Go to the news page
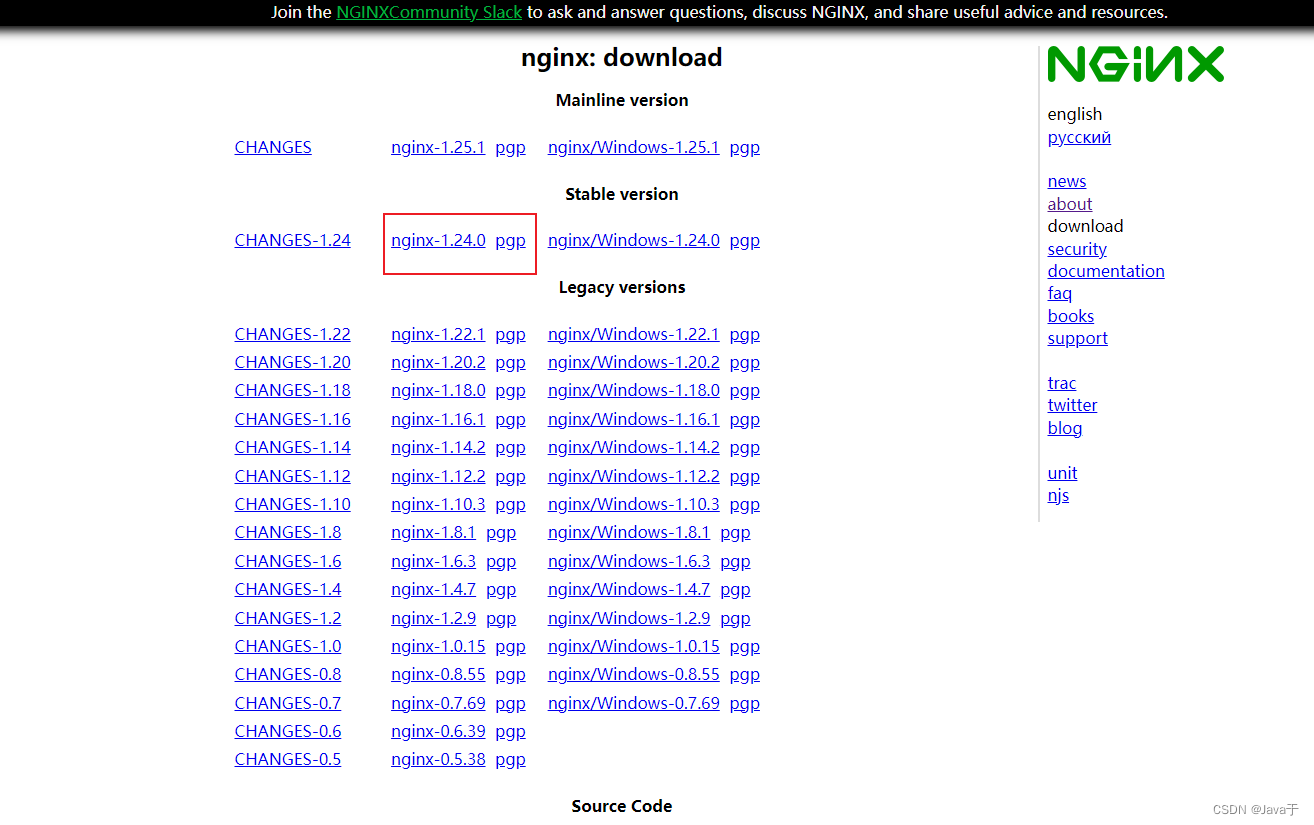The image size is (1314, 825). 1067,181
